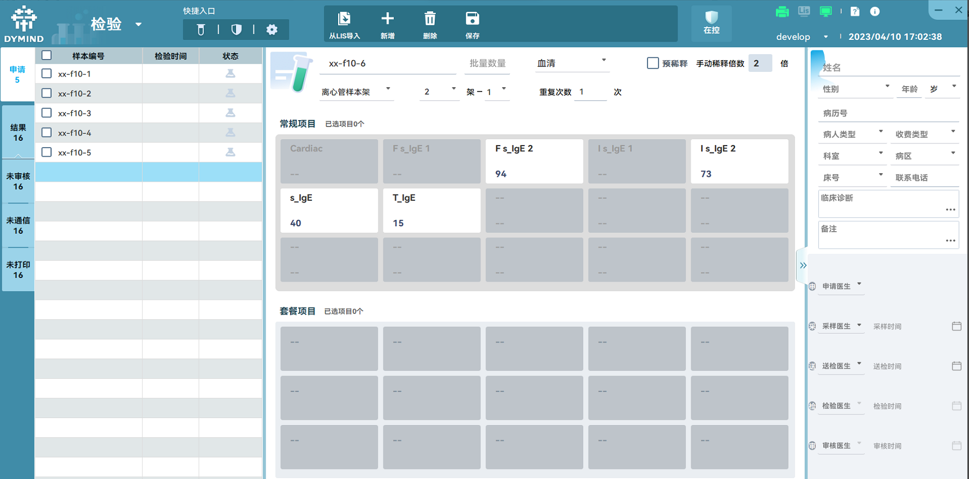Image resolution: width=969 pixels, height=479 pixels.
Task: Switch to the 结果 16 tab
Action: (18, 133)
